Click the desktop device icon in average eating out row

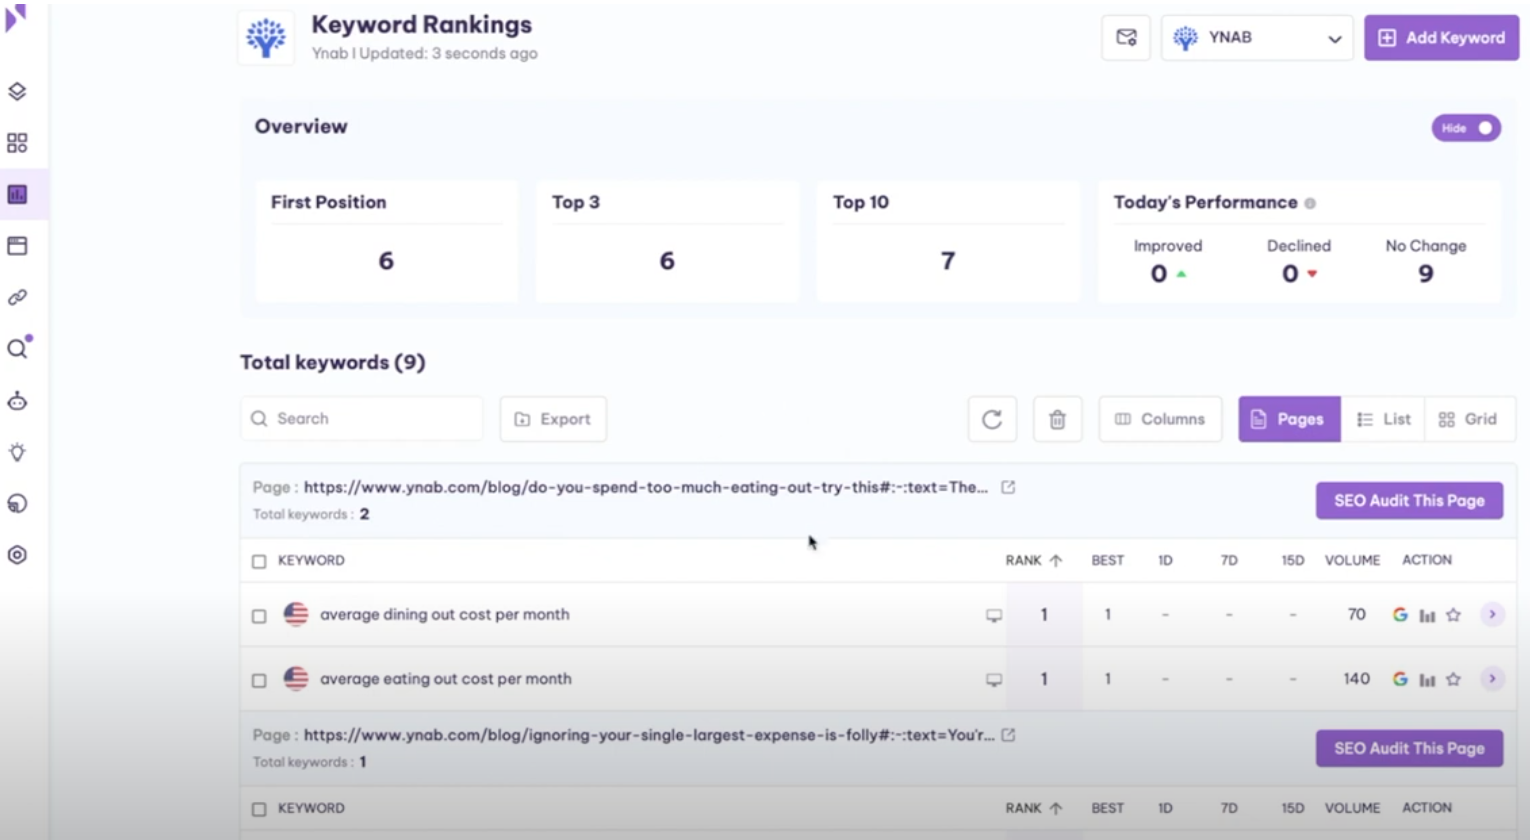tap(994, 680)
